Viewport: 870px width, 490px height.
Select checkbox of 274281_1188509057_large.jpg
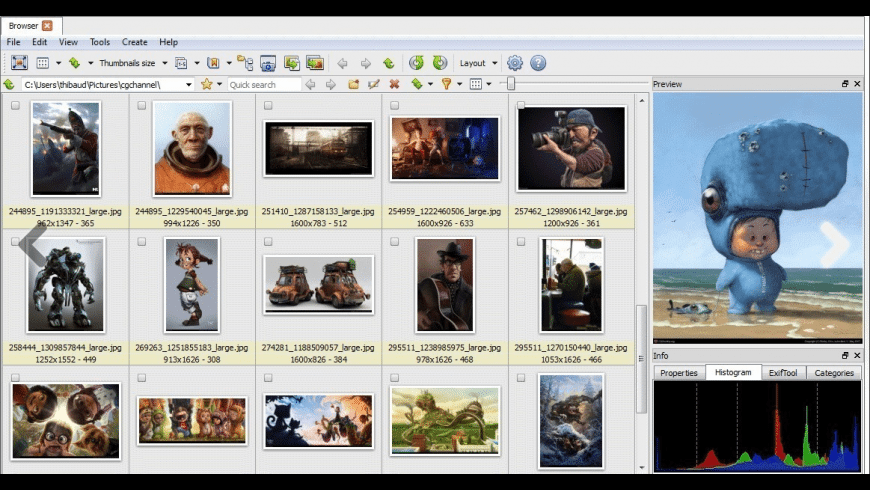tap(268, 242)
